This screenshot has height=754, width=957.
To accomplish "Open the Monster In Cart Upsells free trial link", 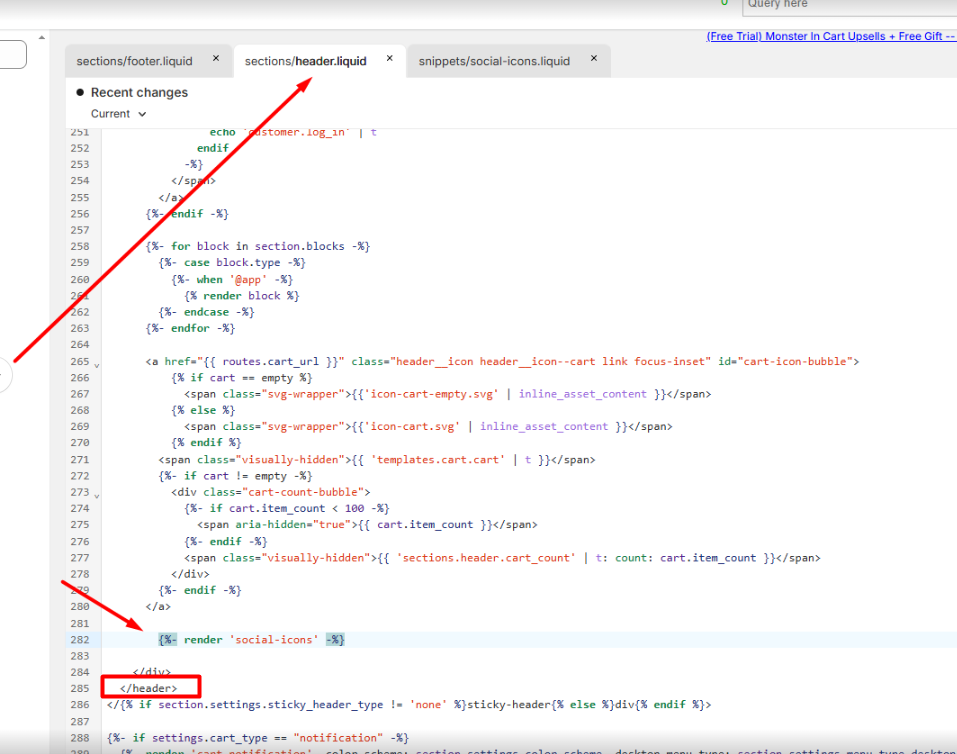I will click(x=831, y=36).
